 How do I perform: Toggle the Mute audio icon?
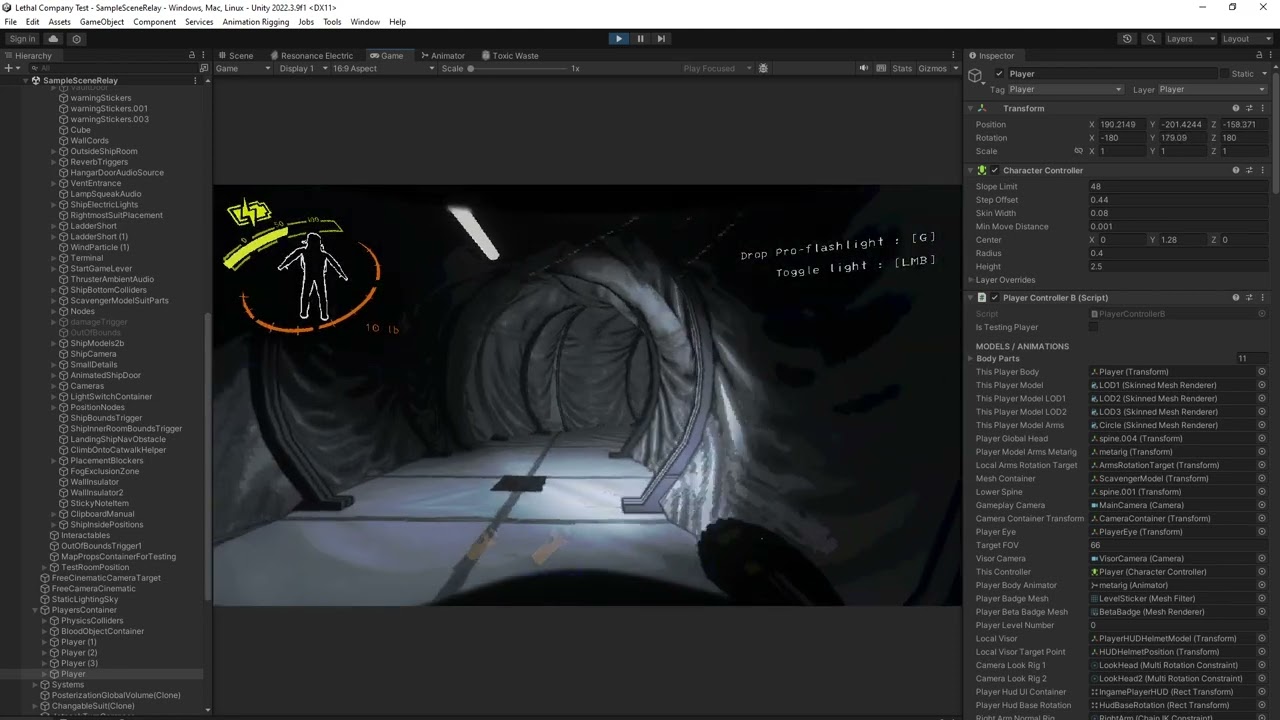pos(864,68)
